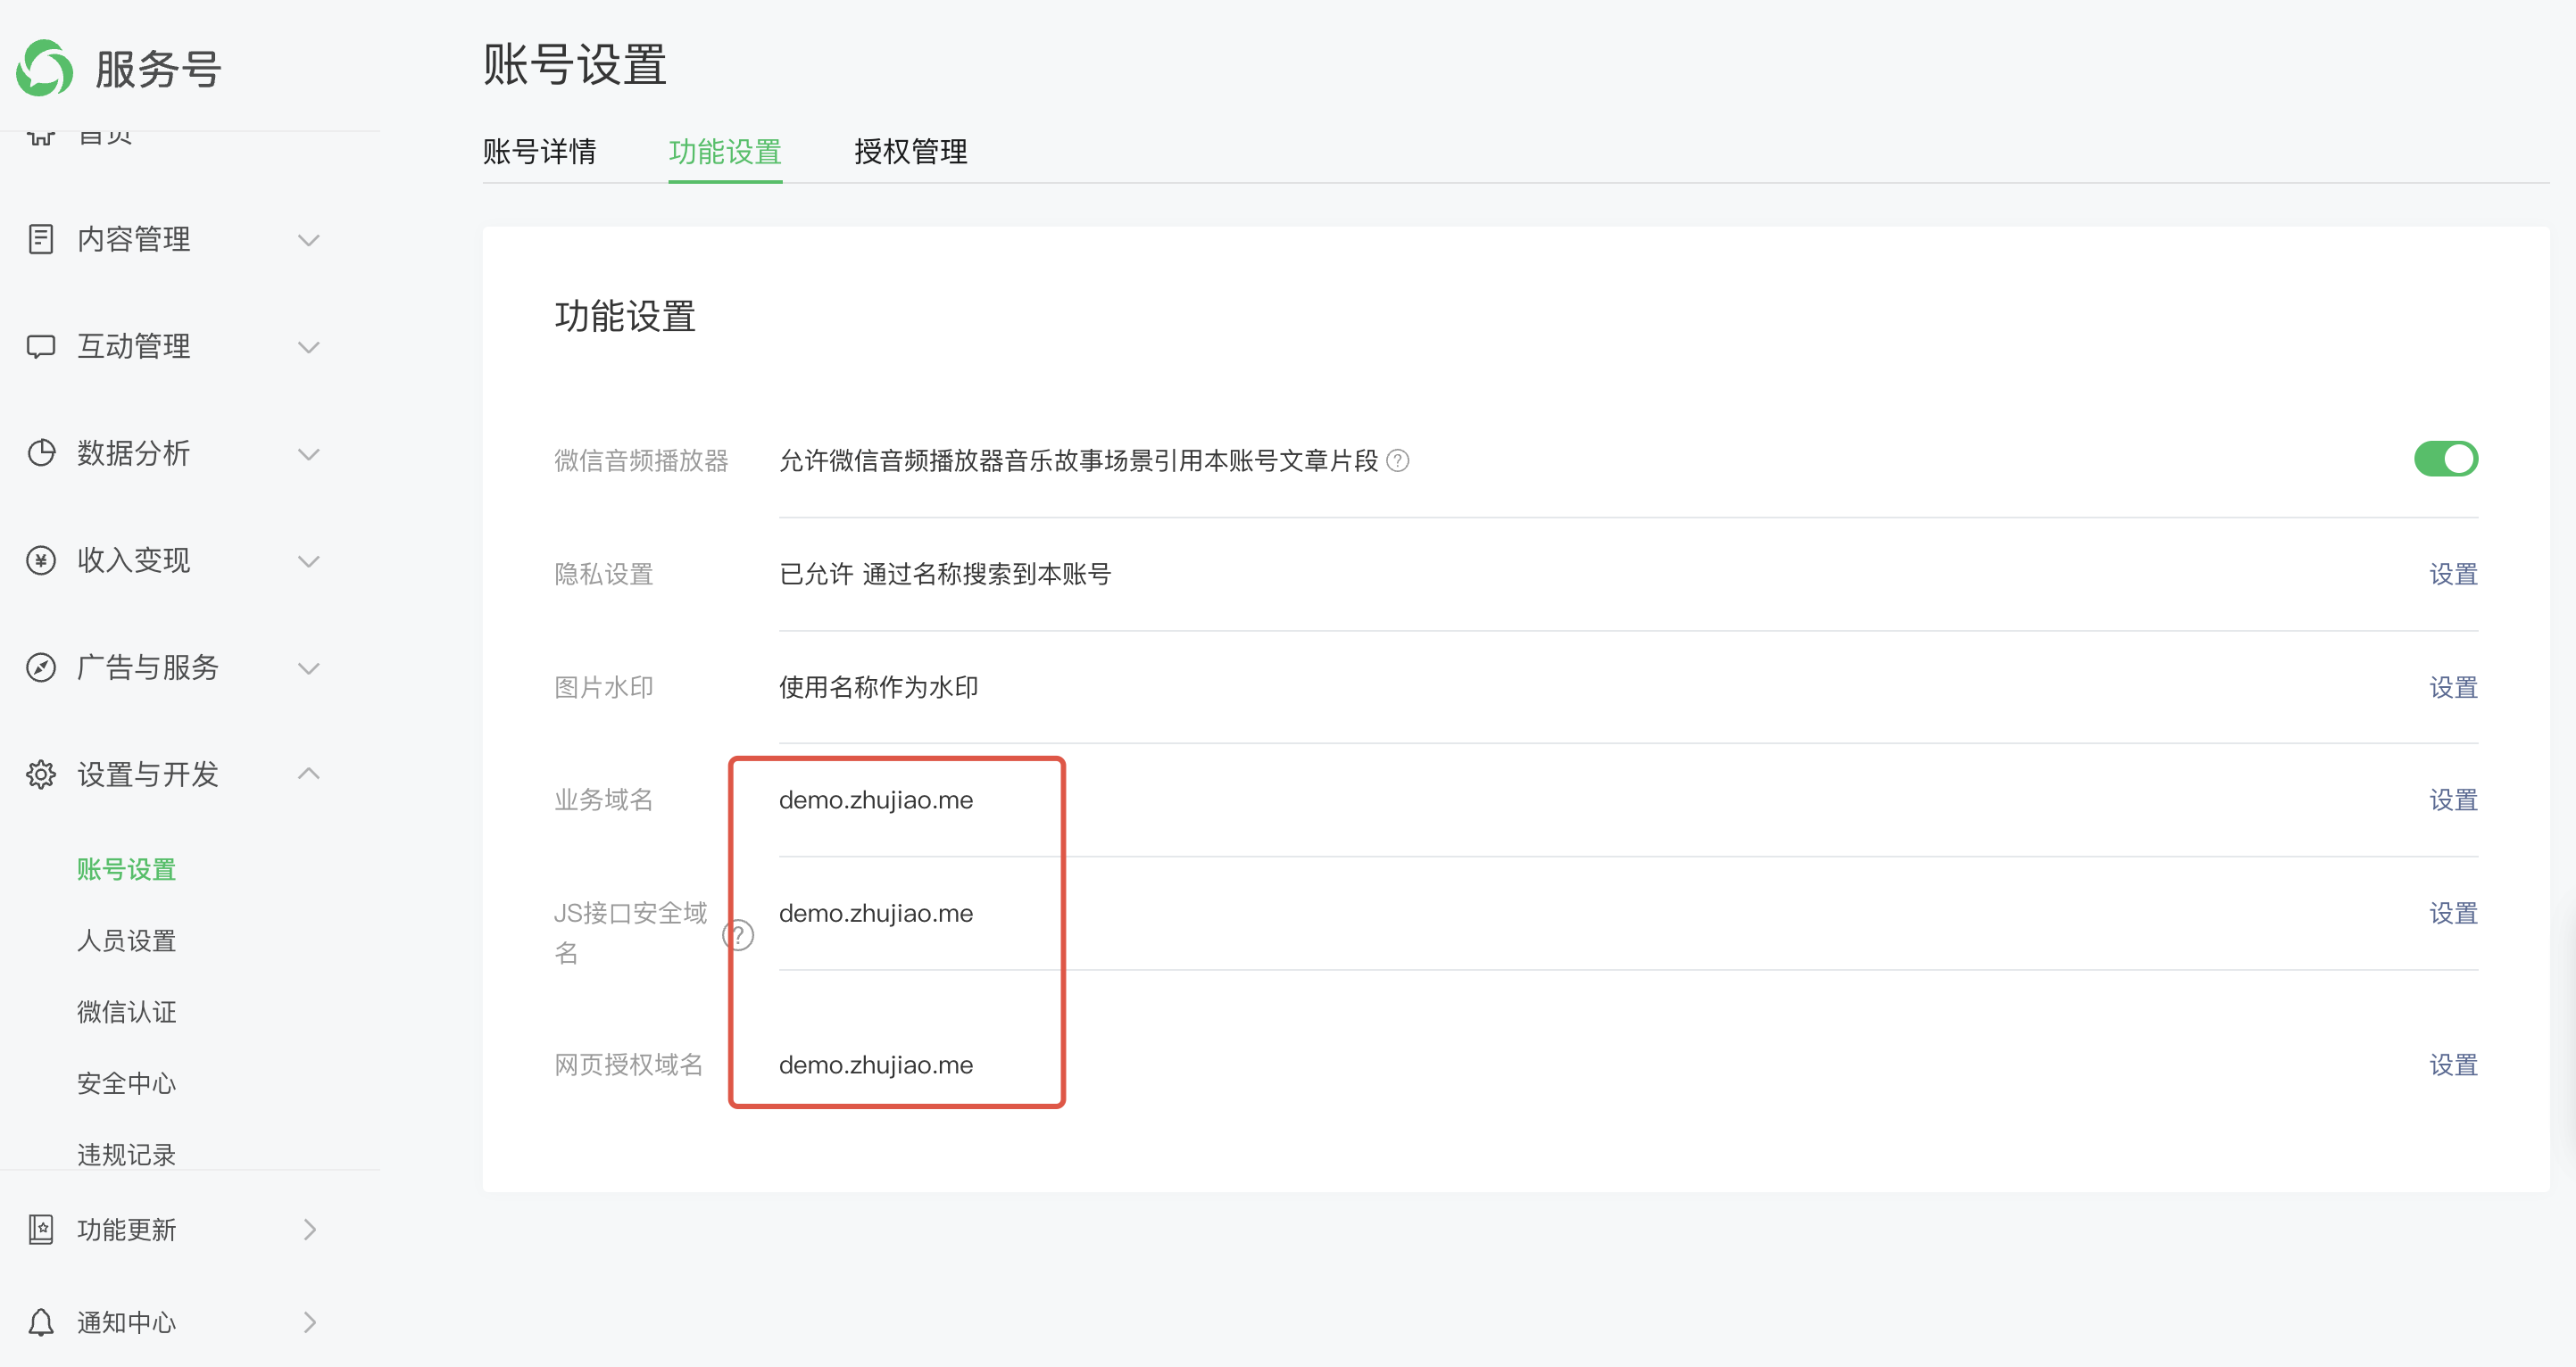Image resolution: width=2576 pixels, height=1367 pixels.
Task: Click the 内容管理 document icon
Action: (41, 239)
